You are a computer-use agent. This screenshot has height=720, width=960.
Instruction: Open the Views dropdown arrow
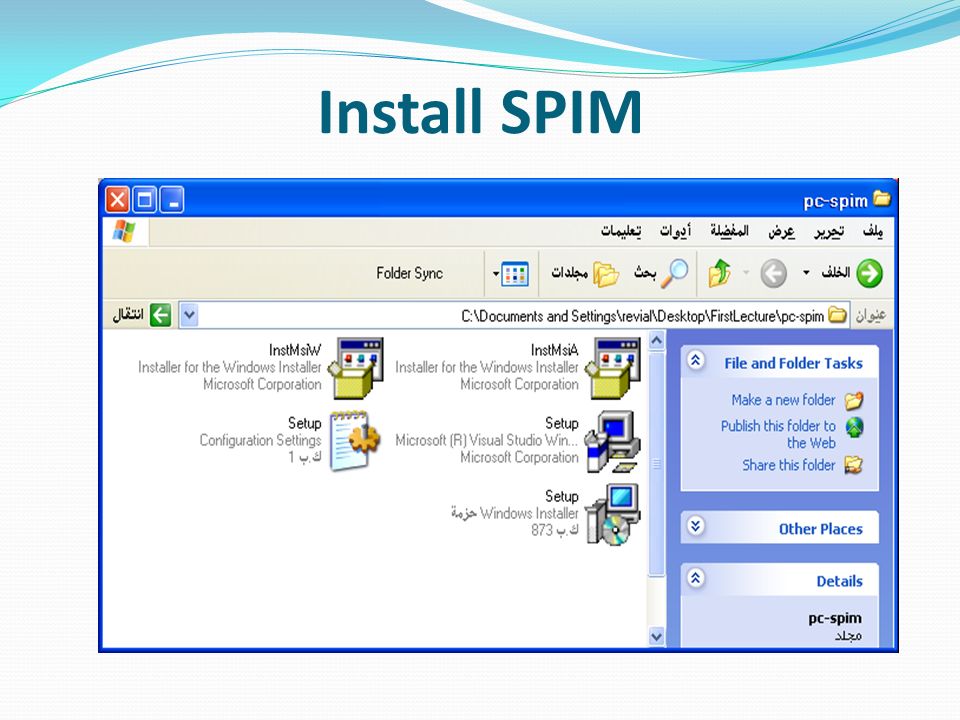(x=496, y=274)
